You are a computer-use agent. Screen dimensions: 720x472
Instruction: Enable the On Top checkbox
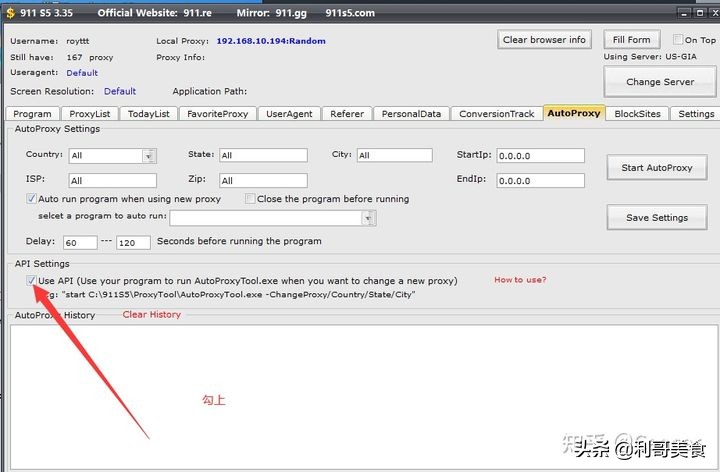[x=679, y=40]
